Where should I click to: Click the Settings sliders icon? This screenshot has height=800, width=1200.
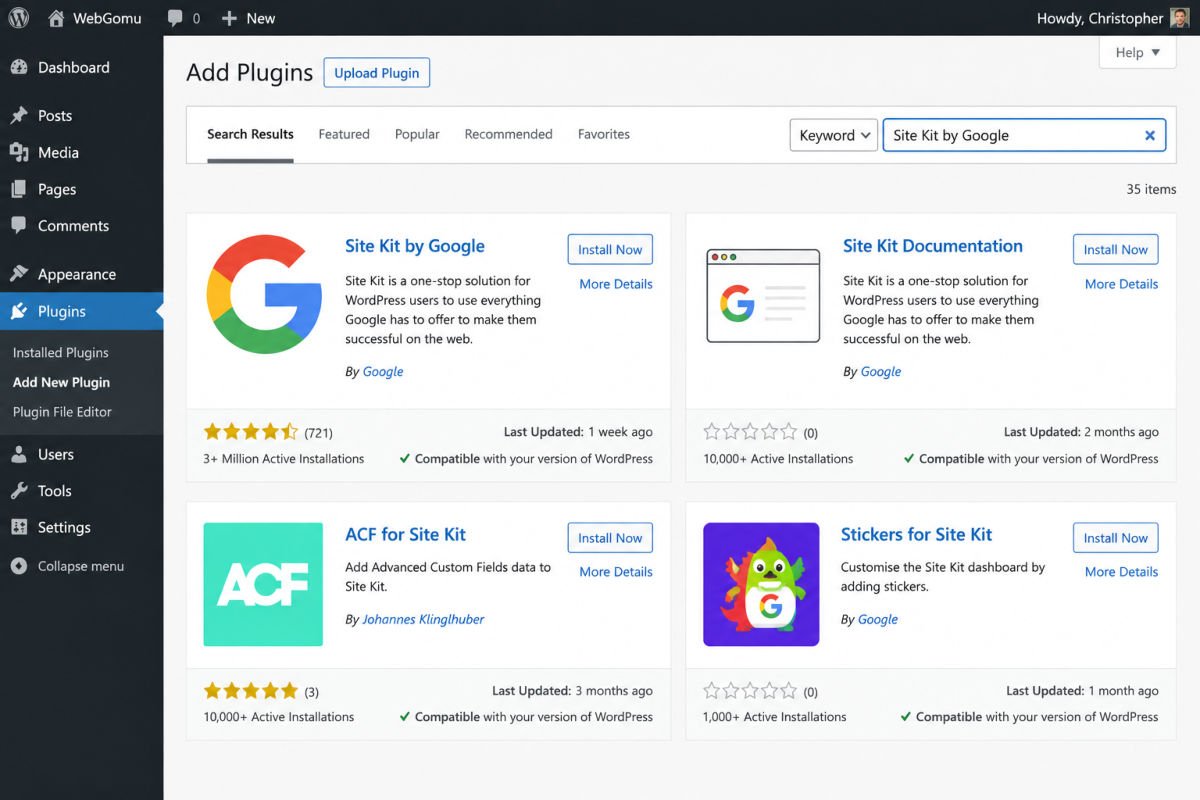click(18, 527)
